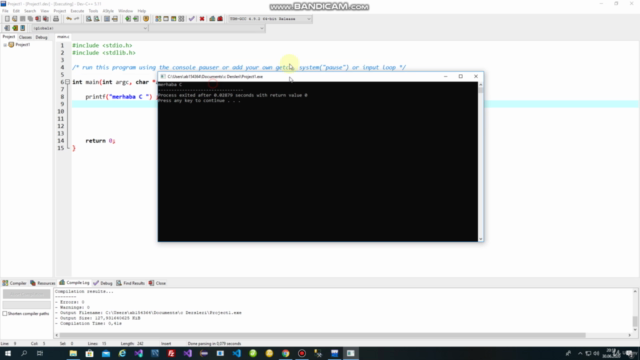
Task: Click the console window vertical scrollbar
Action: 480,161
